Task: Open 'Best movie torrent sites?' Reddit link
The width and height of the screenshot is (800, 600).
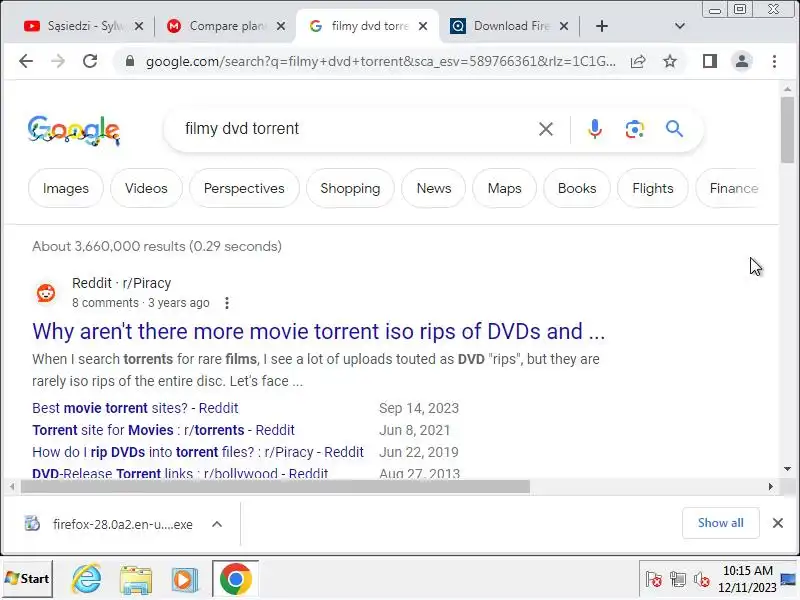Action: (x=135, y=408)
